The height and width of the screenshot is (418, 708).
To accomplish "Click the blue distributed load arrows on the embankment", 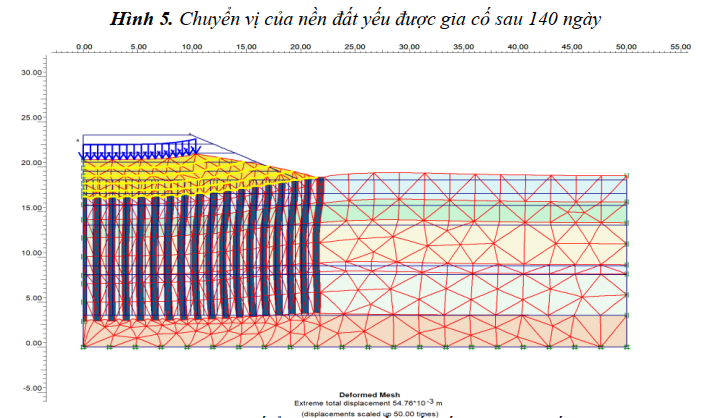I will click(x=138, y=151).
